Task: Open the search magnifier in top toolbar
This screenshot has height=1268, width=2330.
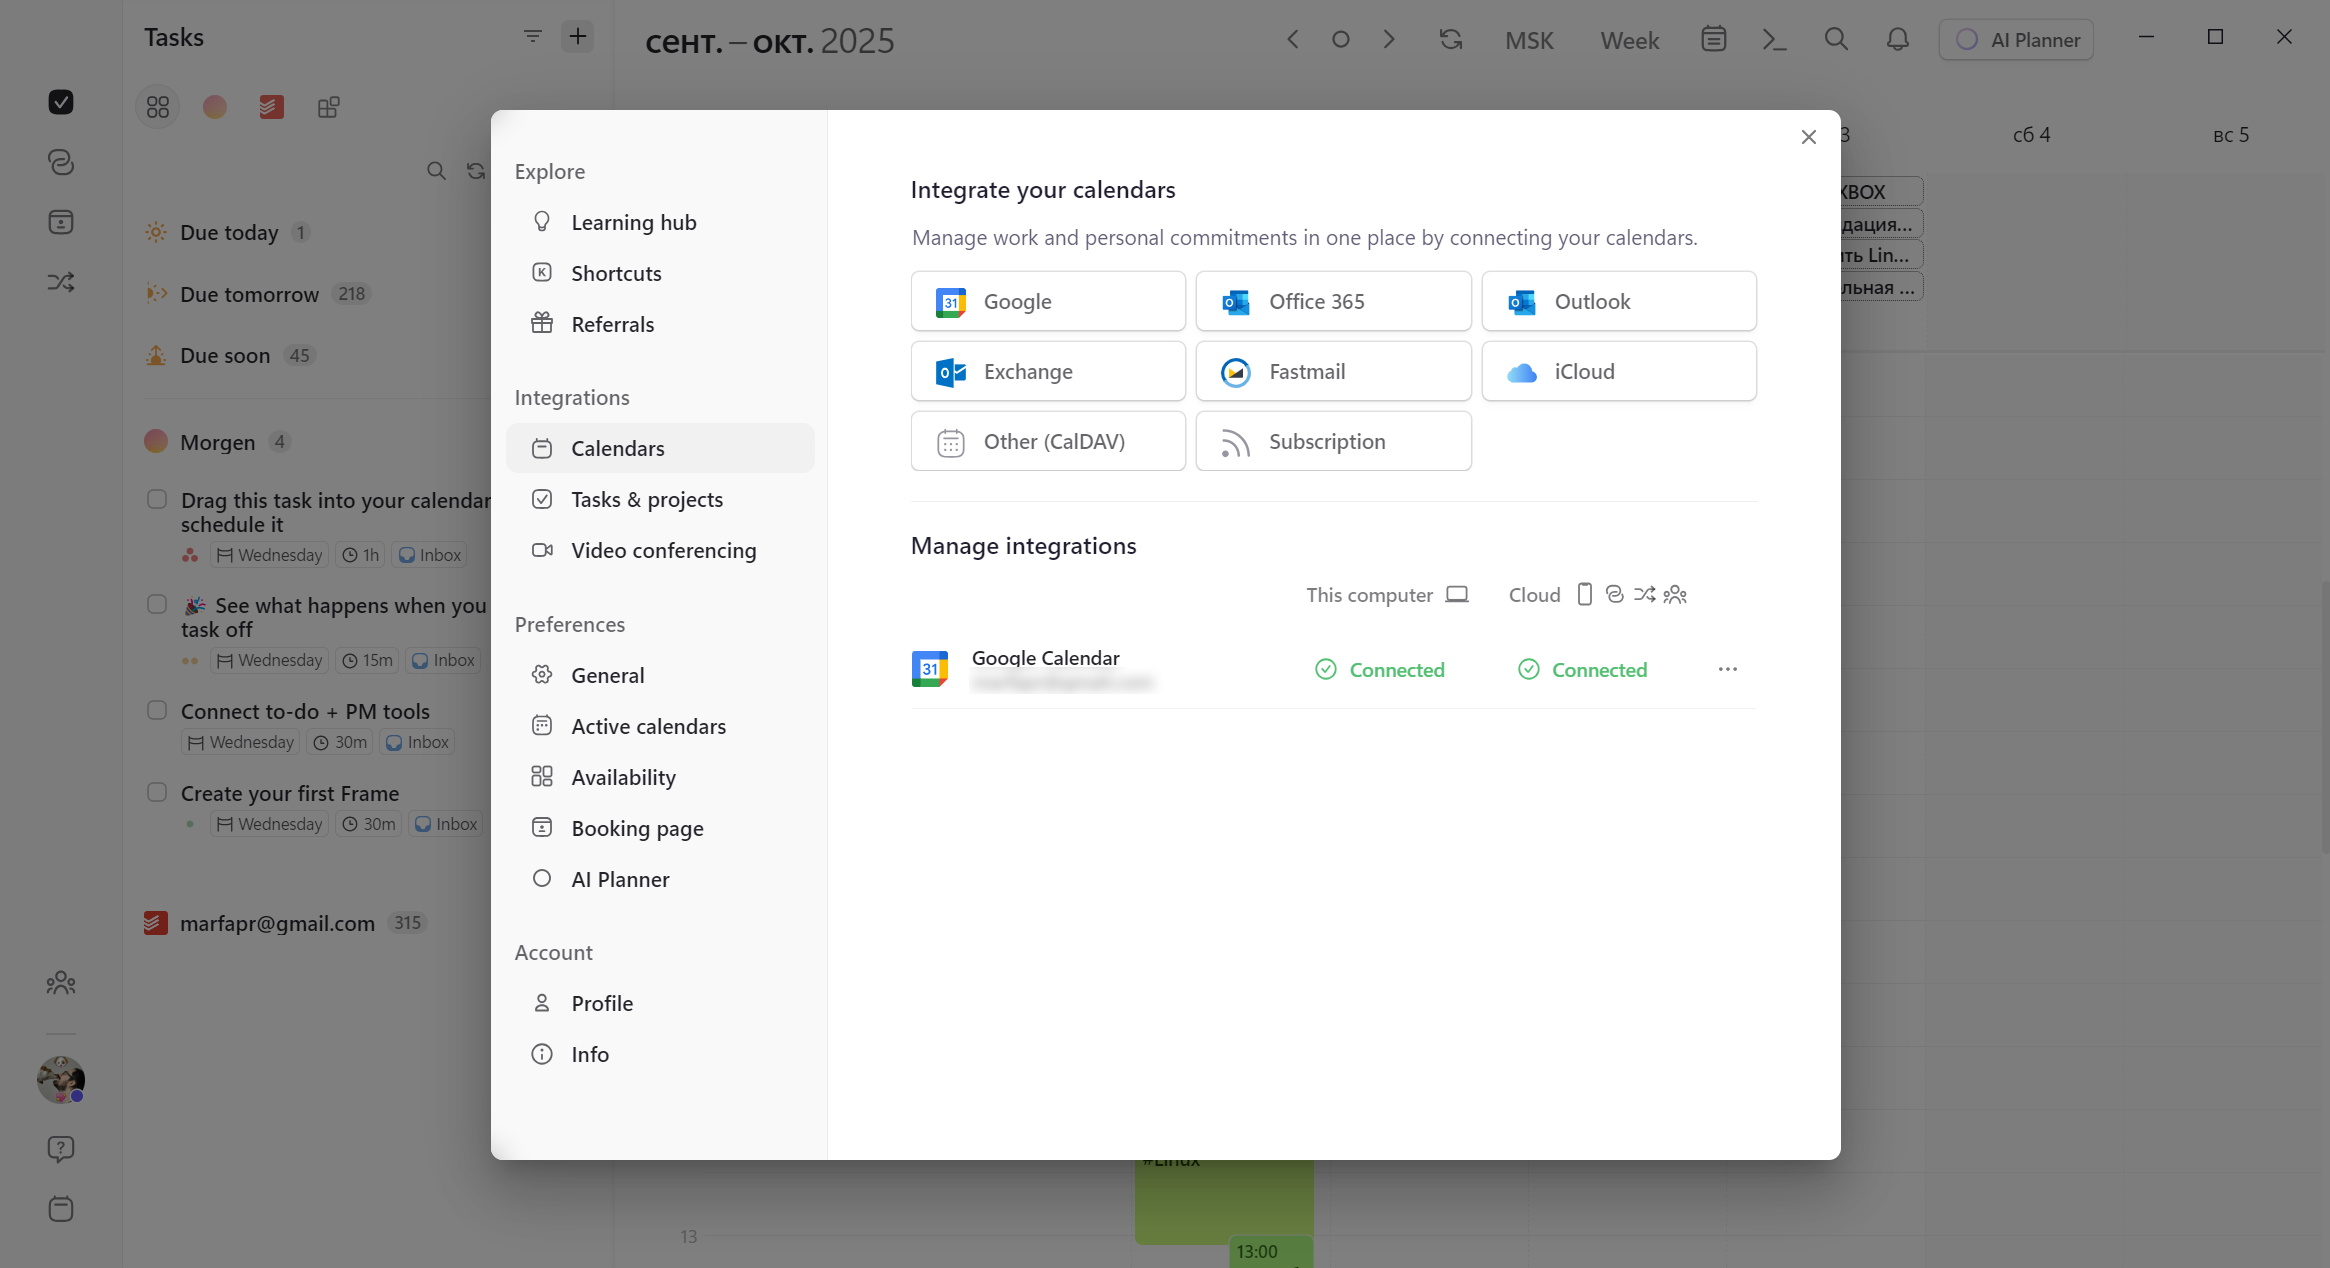Action: 1835,40
